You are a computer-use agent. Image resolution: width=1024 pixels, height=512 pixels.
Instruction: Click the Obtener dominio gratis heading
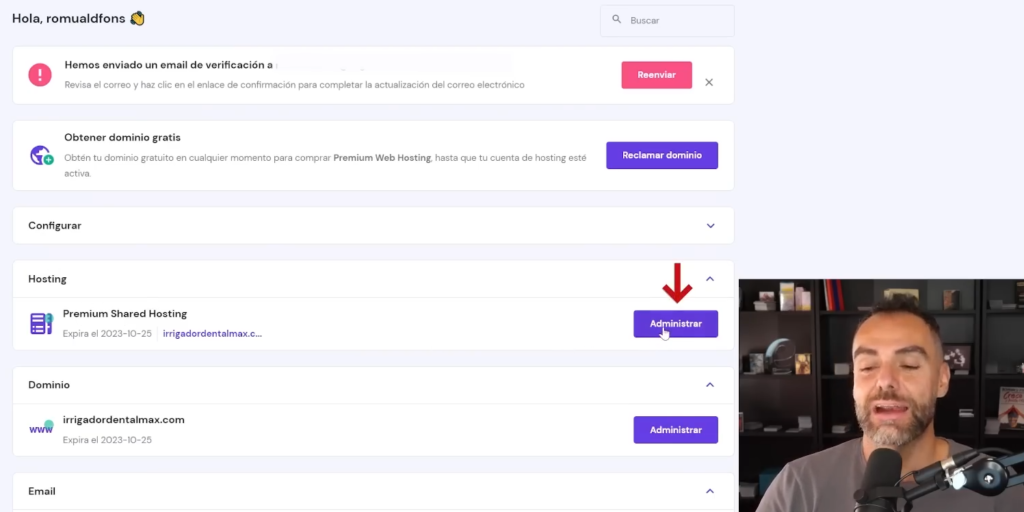point(122,138)
